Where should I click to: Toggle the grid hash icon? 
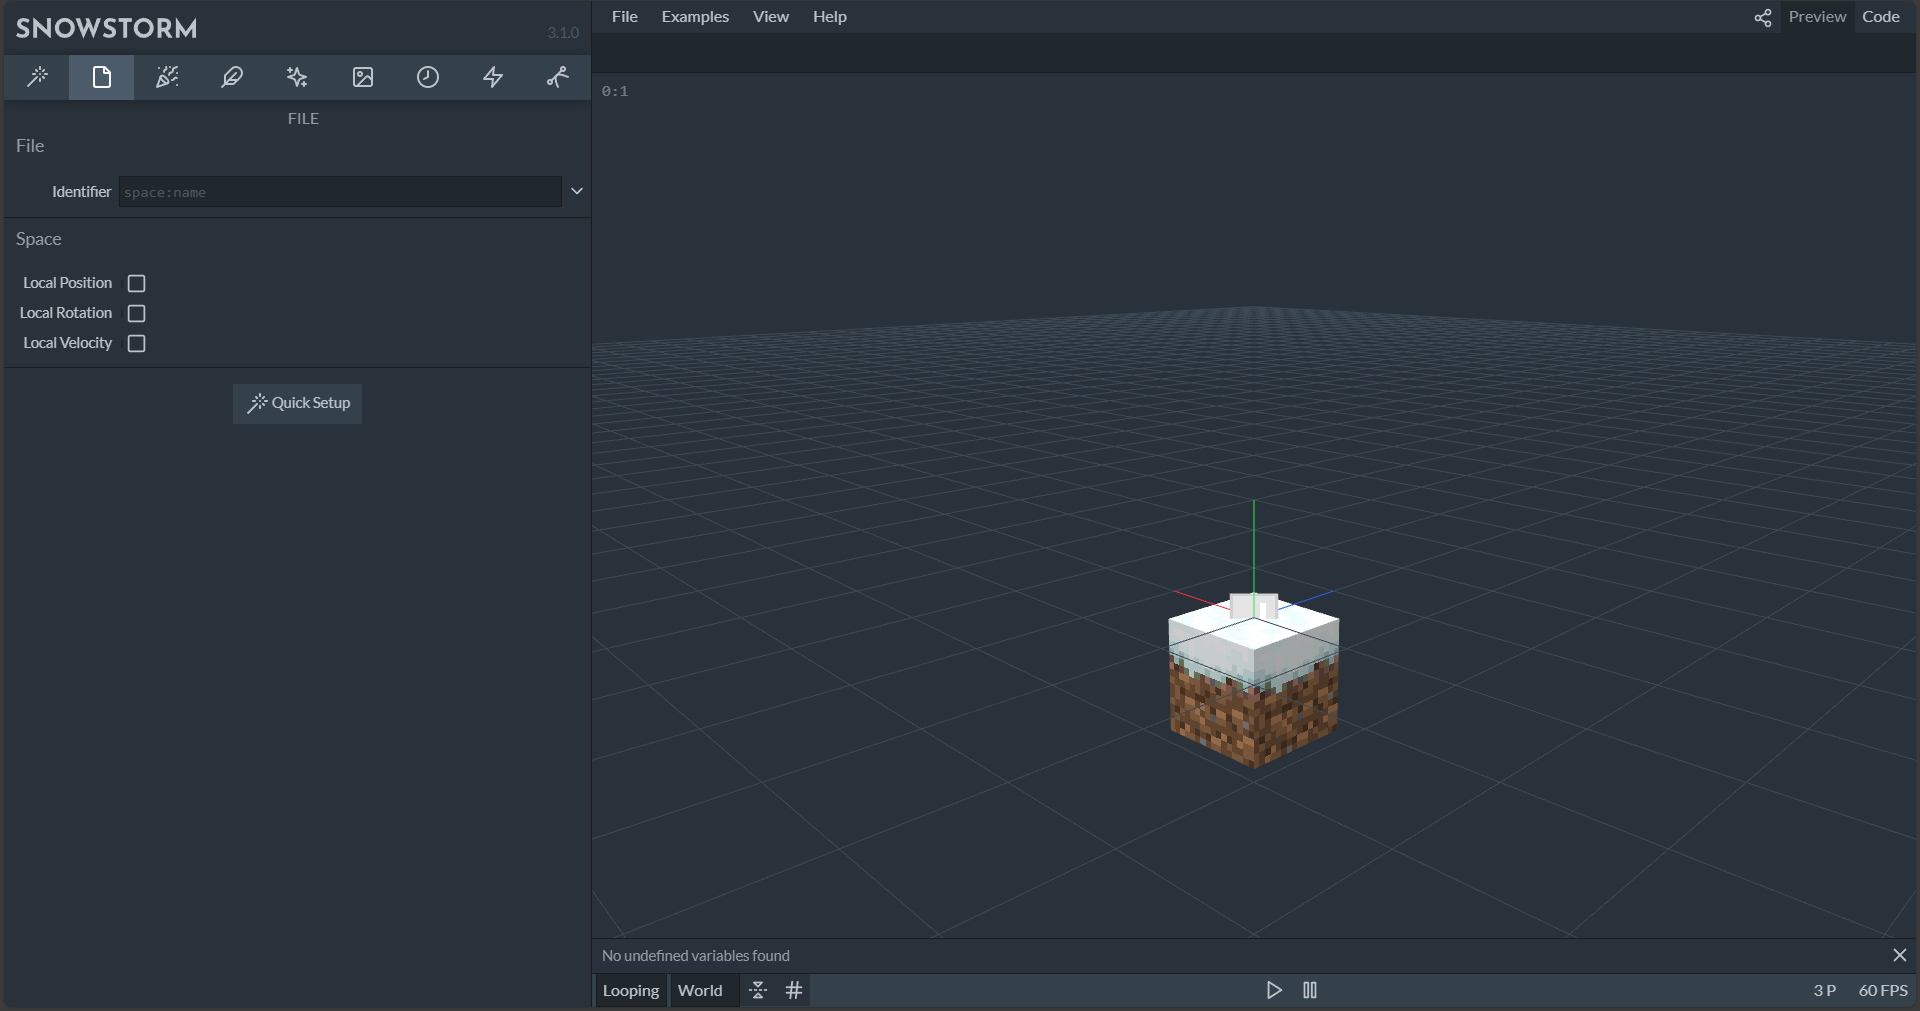(794, 990)
